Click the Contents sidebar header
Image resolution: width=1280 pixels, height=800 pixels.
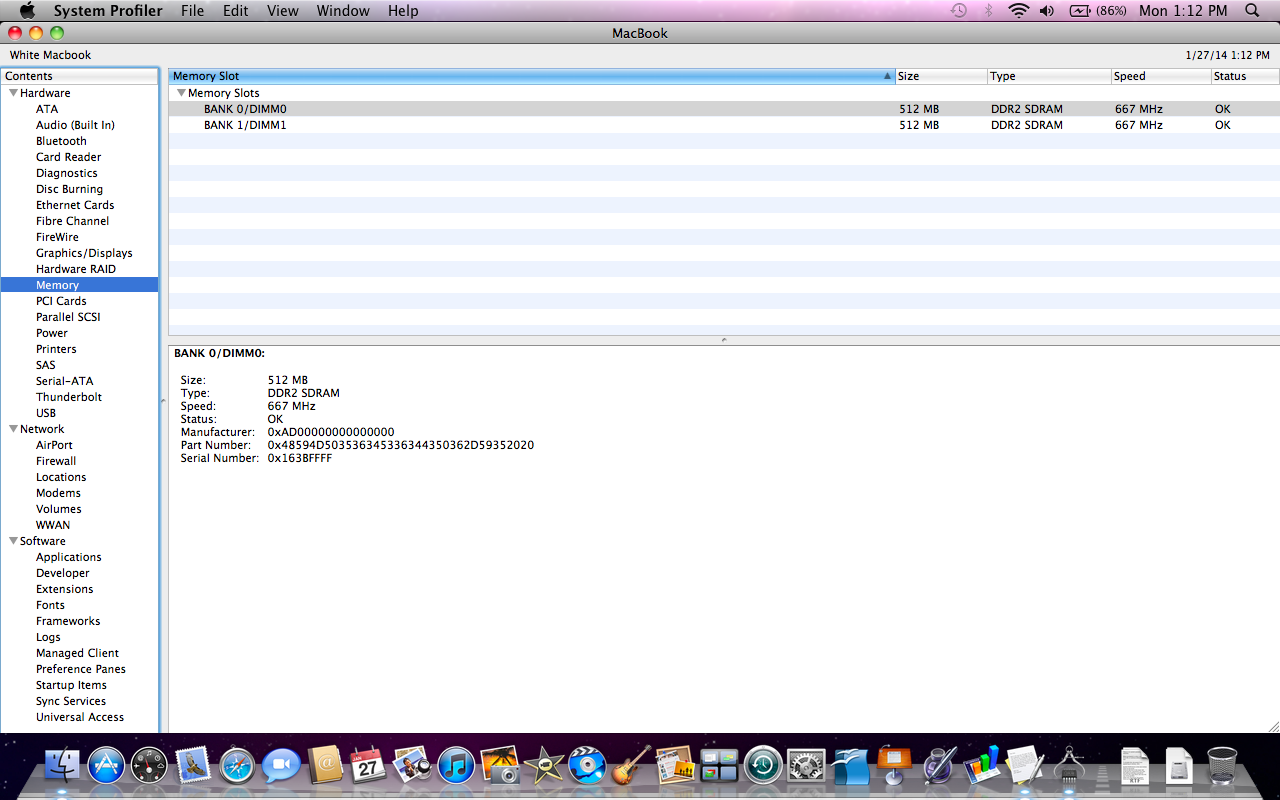pos(80,76)
